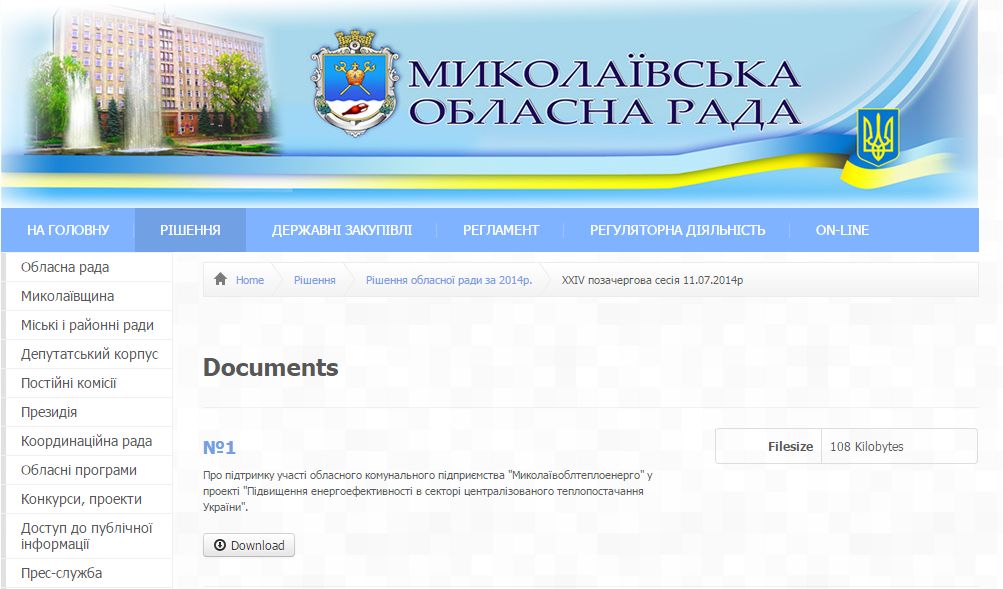
Task: Open the НА ГОЛОВНУ menu item
Action: tap(68, 230)
